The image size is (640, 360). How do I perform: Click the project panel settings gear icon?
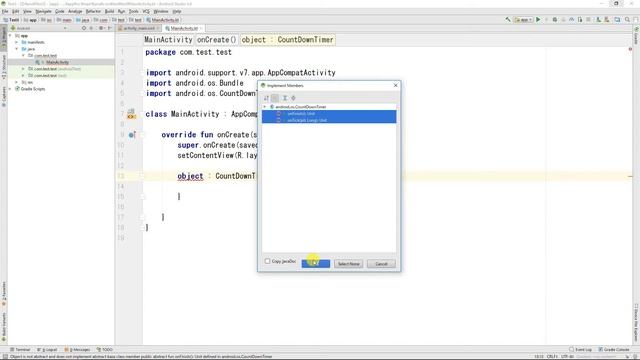tap(101, 28)
